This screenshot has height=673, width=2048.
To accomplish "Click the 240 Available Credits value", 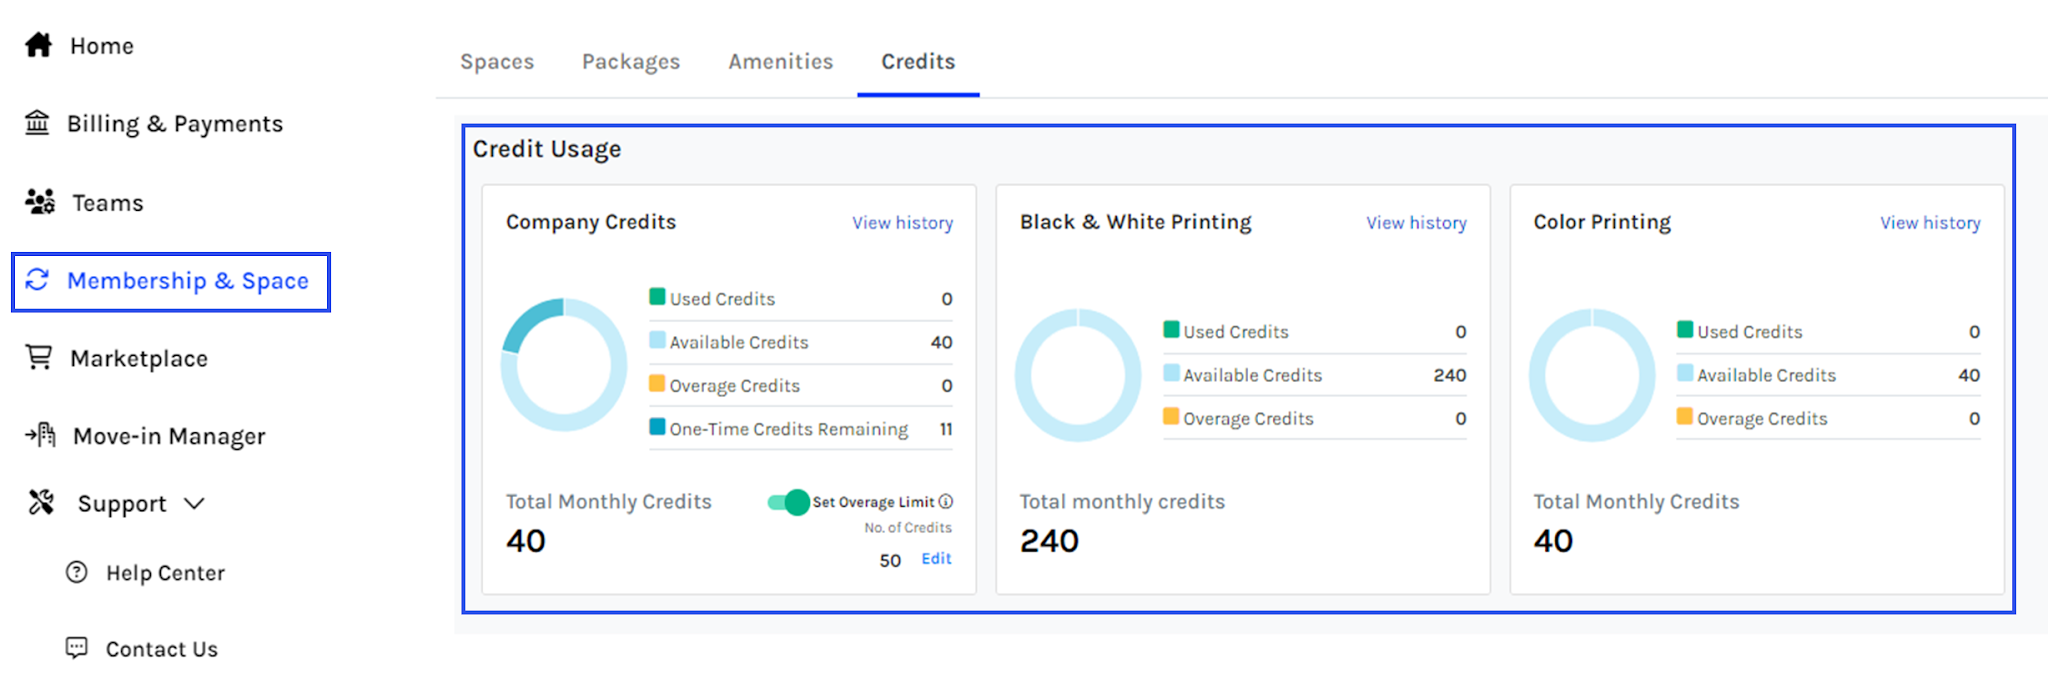I will point(1450,375).
